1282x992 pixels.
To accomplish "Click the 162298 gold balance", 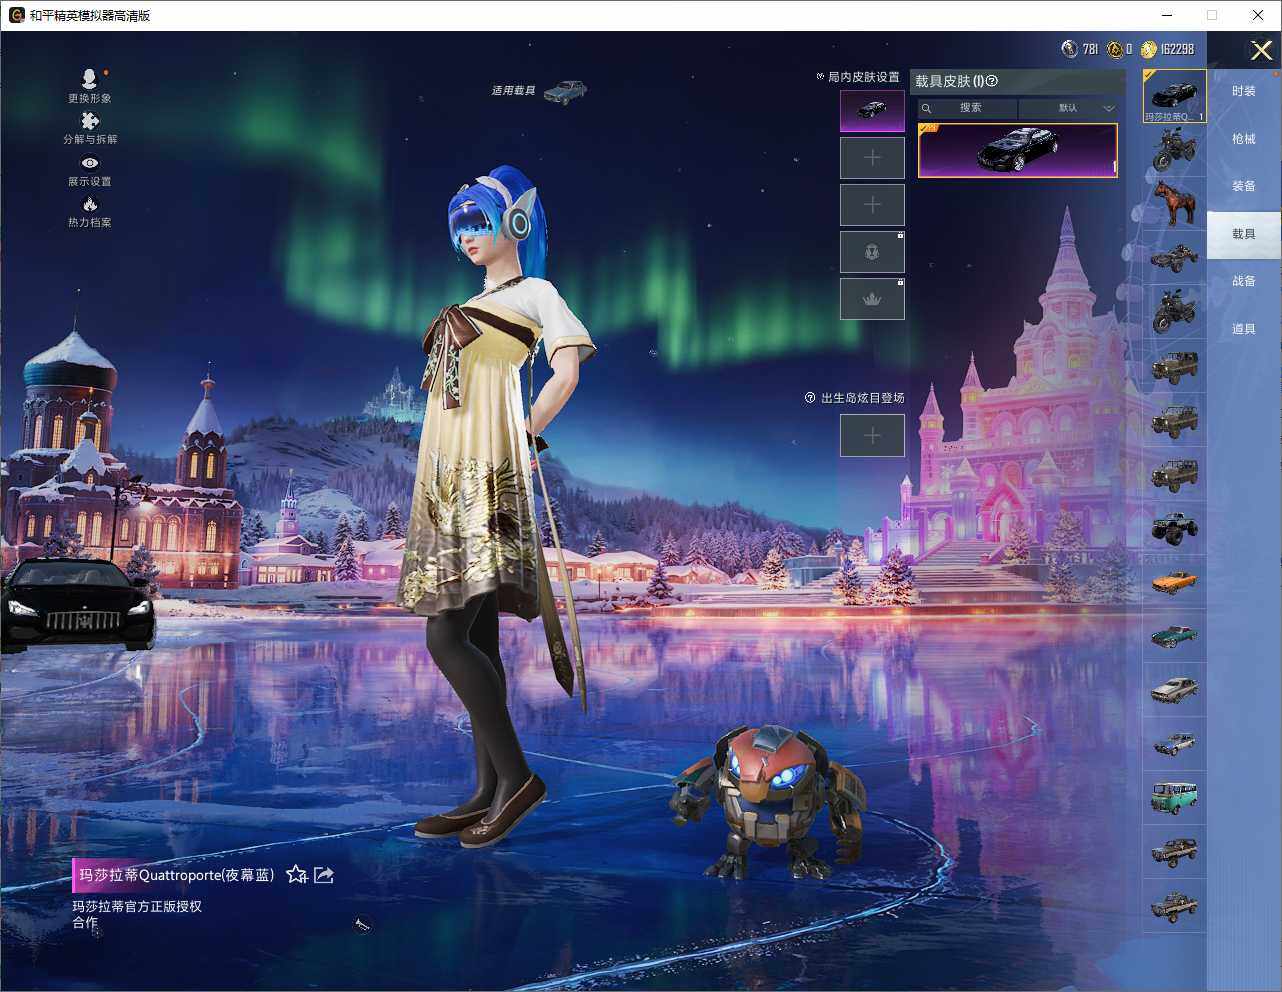I will coord(1177,49).
